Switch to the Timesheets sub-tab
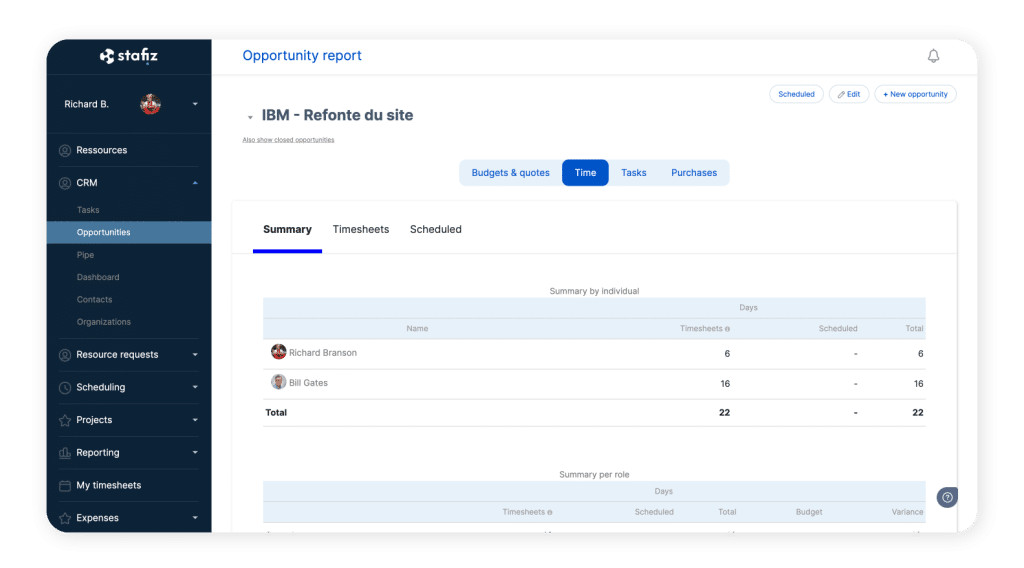Screen dimensions: 1024x568 pyautogui.click(x=360, y=229)
